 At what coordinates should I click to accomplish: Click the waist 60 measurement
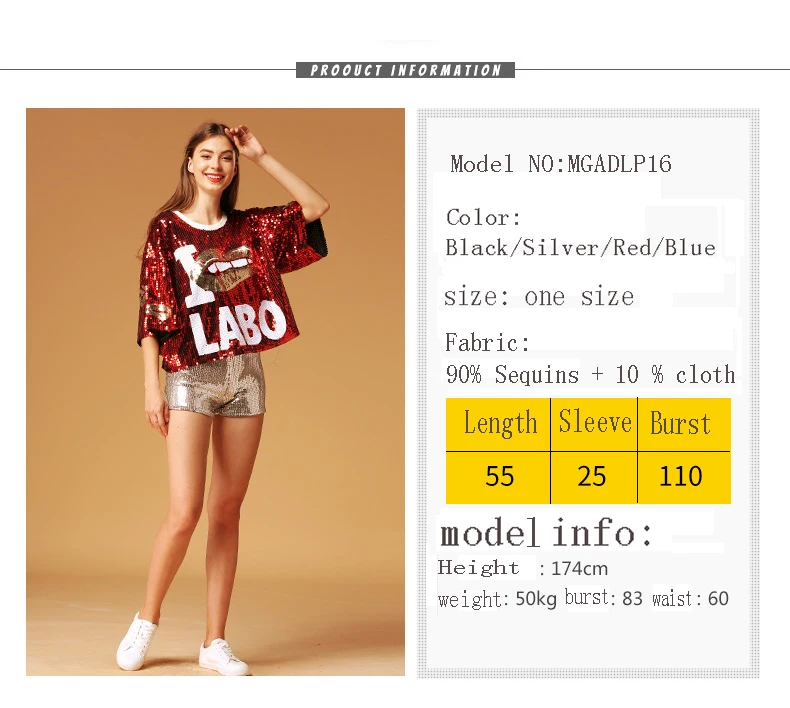[x=690, y=599]
